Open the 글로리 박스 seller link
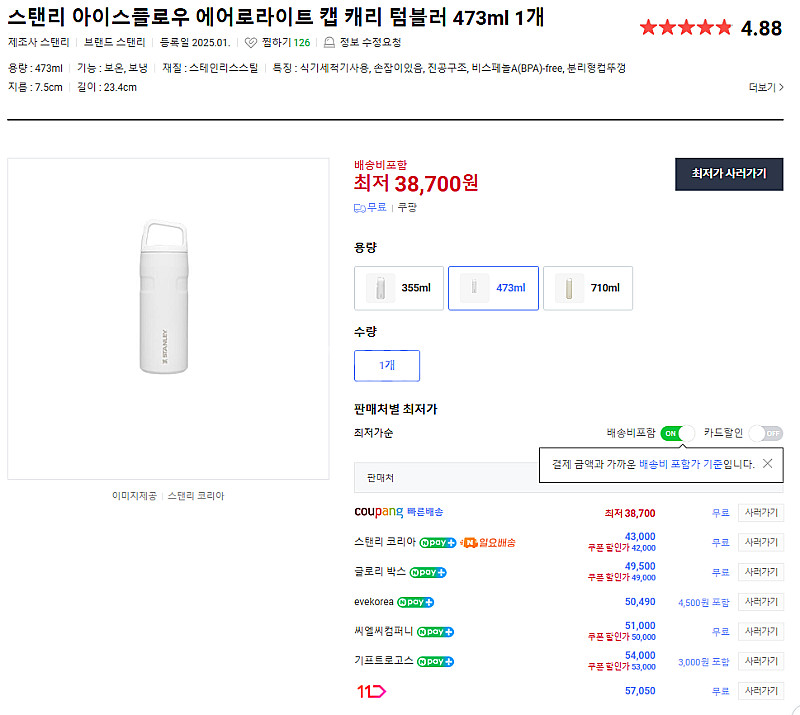This screenshot has width=800, height=715. tap(380, 572)
